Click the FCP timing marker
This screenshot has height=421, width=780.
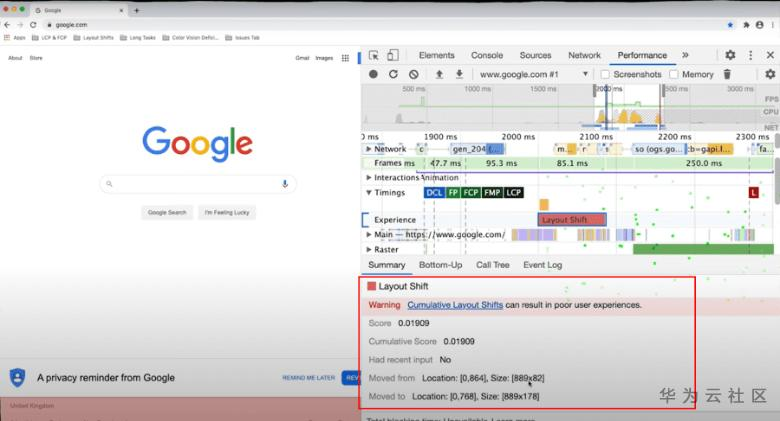tap(471, 193)
